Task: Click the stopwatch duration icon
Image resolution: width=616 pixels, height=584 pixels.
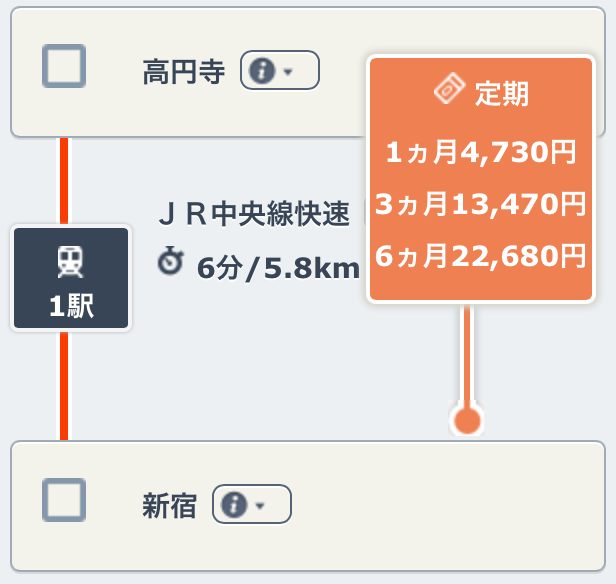Action: coord(171,264)
